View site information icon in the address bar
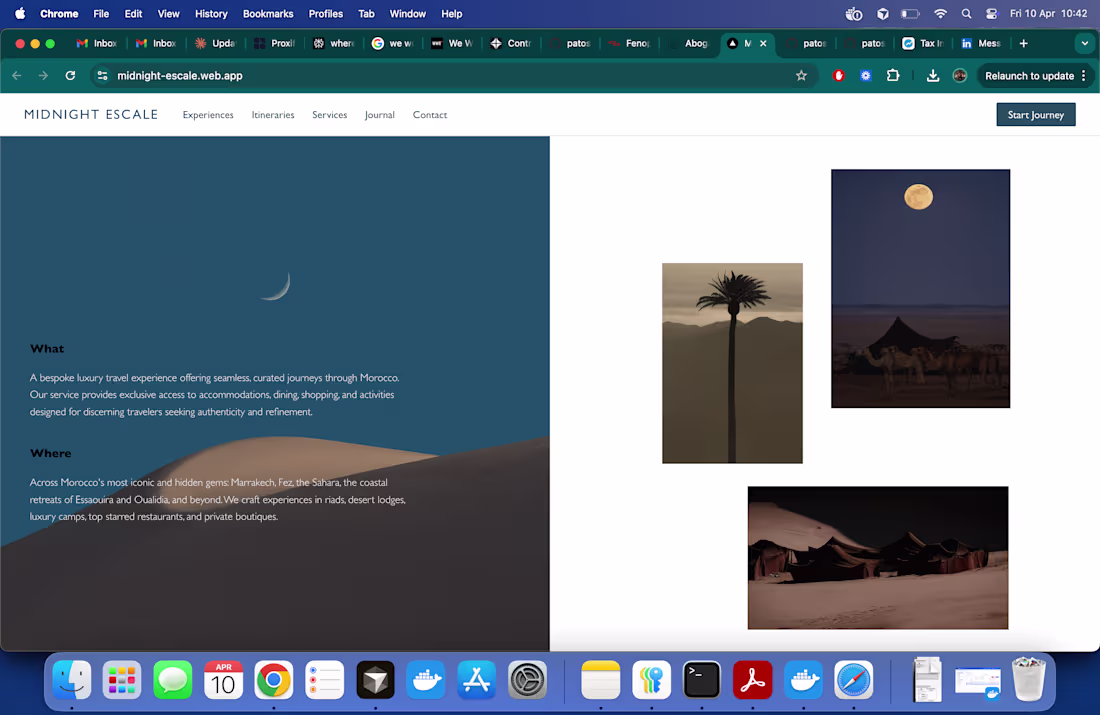 pyautogui.click(x=103, y=75)
